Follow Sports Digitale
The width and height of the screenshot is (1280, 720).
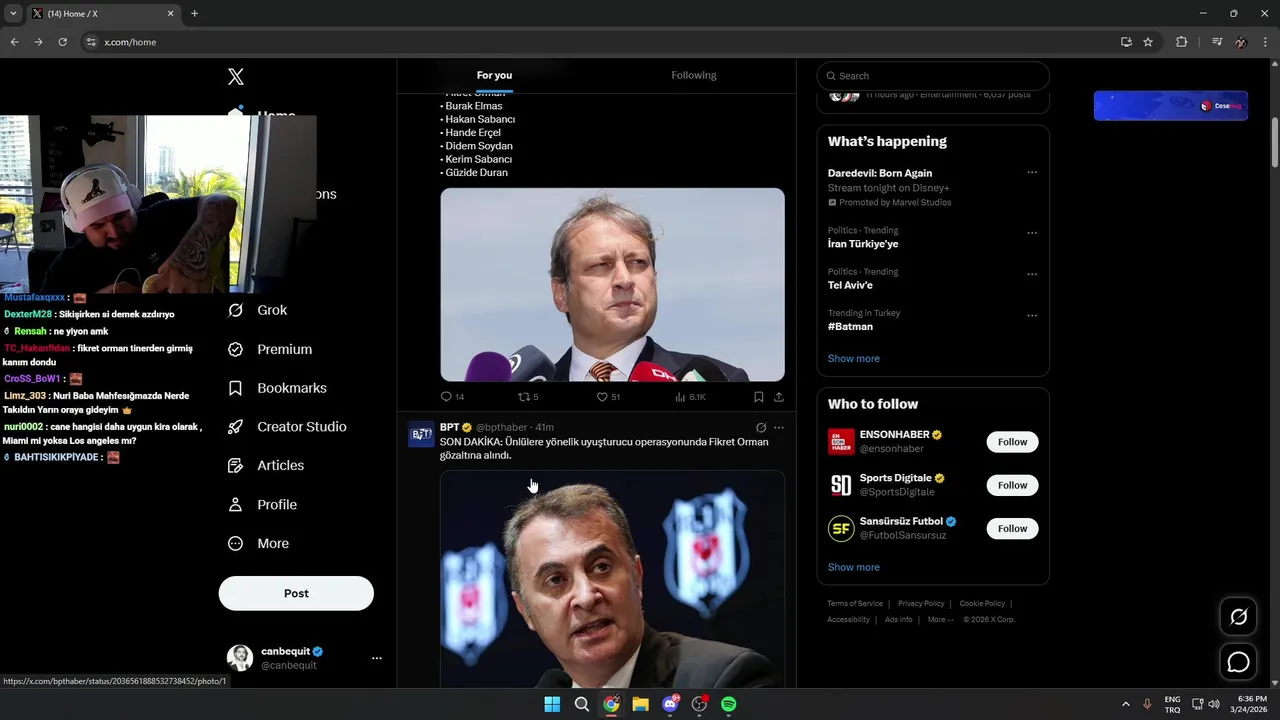(1012, 485)
